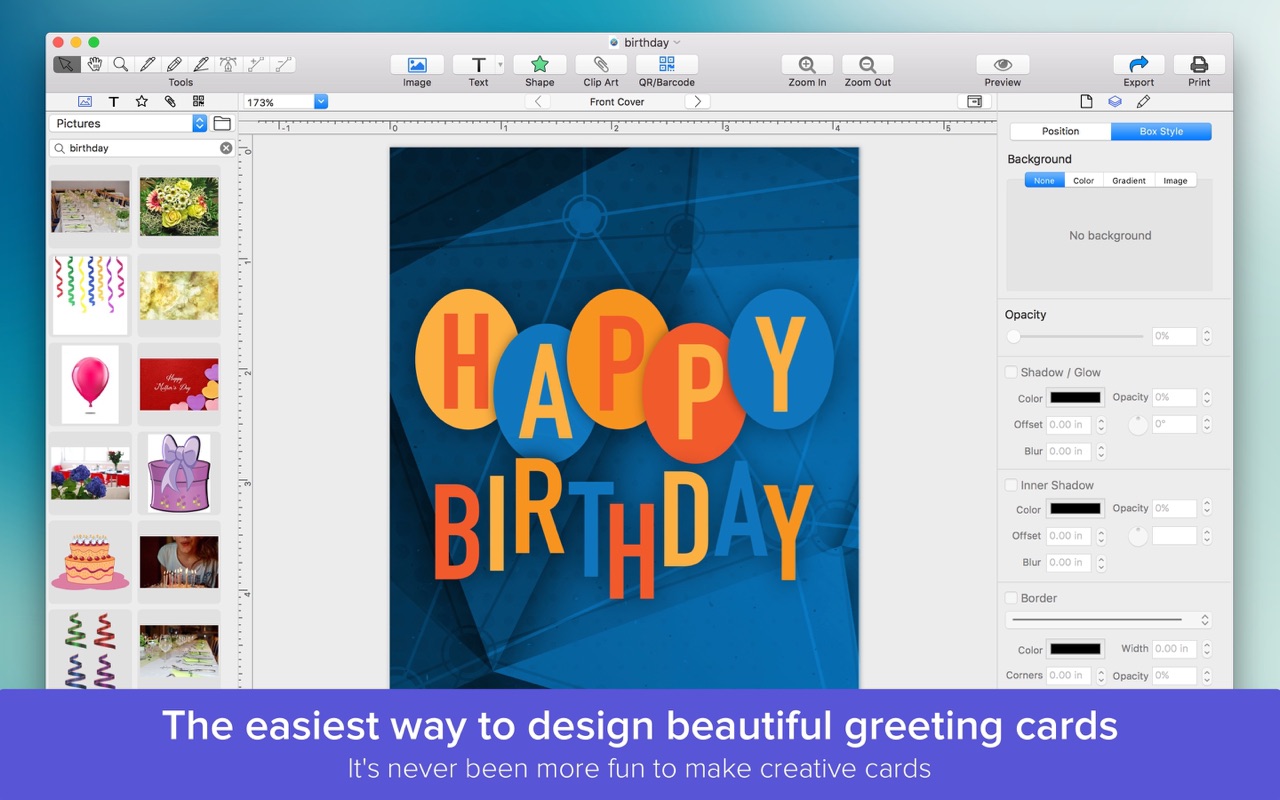Enable the Shadow / Glow checkbox
Viewport: 1280px width, 800px height.
[x=1011, y=372]
